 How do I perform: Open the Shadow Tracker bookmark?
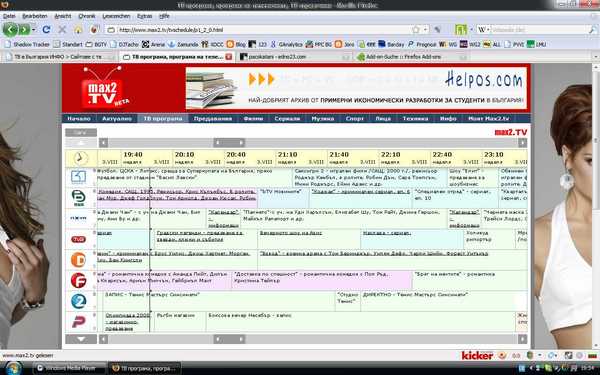coord(27,44)
